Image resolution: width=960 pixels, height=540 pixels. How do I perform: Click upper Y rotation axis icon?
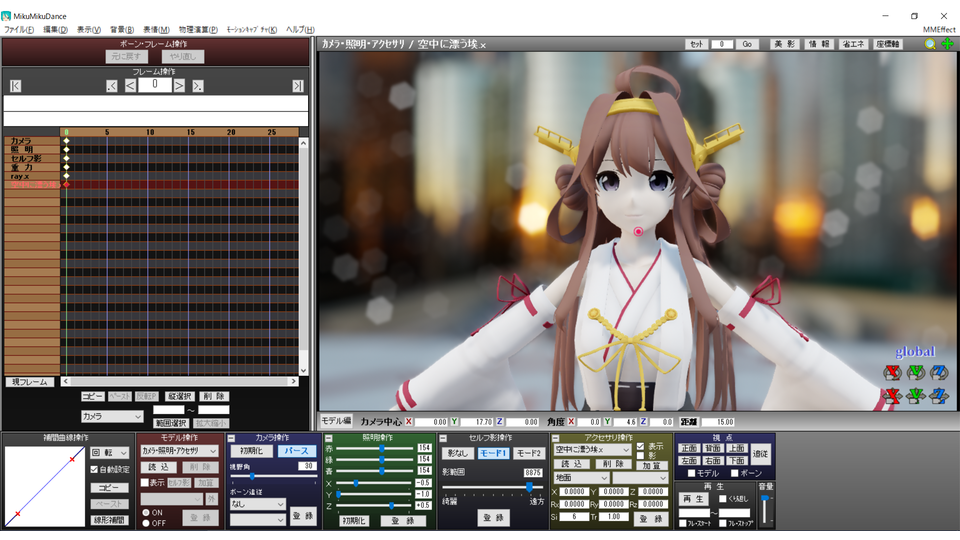click(916, 372)
